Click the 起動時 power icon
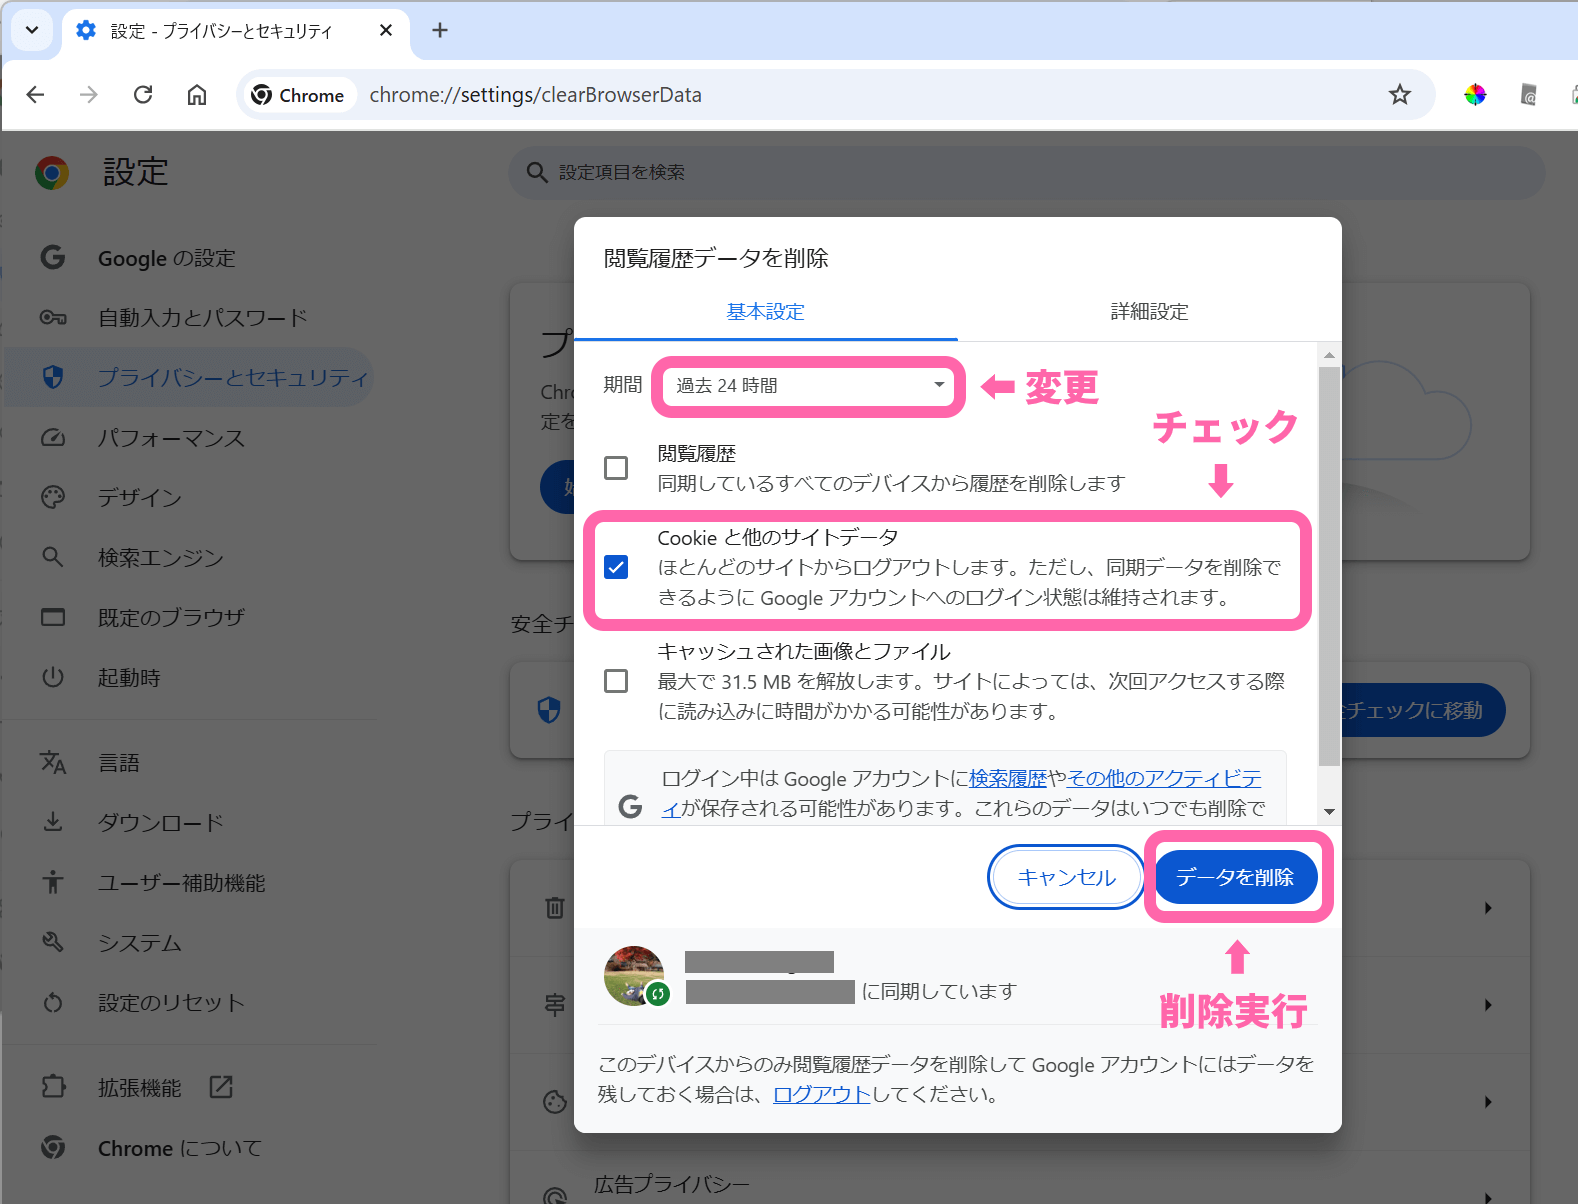Viewport: 1578px width, 1204px height. tap(53, 677)
